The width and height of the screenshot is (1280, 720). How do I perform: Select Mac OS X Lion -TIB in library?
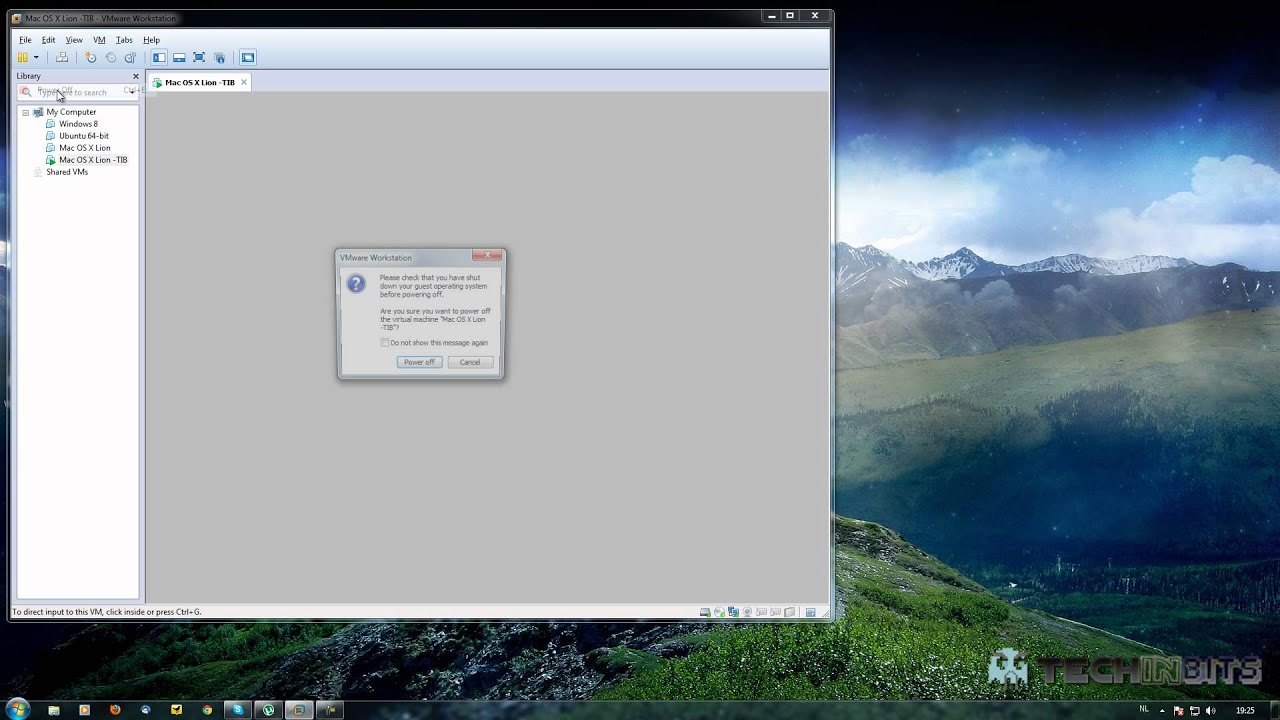point(93,160)
